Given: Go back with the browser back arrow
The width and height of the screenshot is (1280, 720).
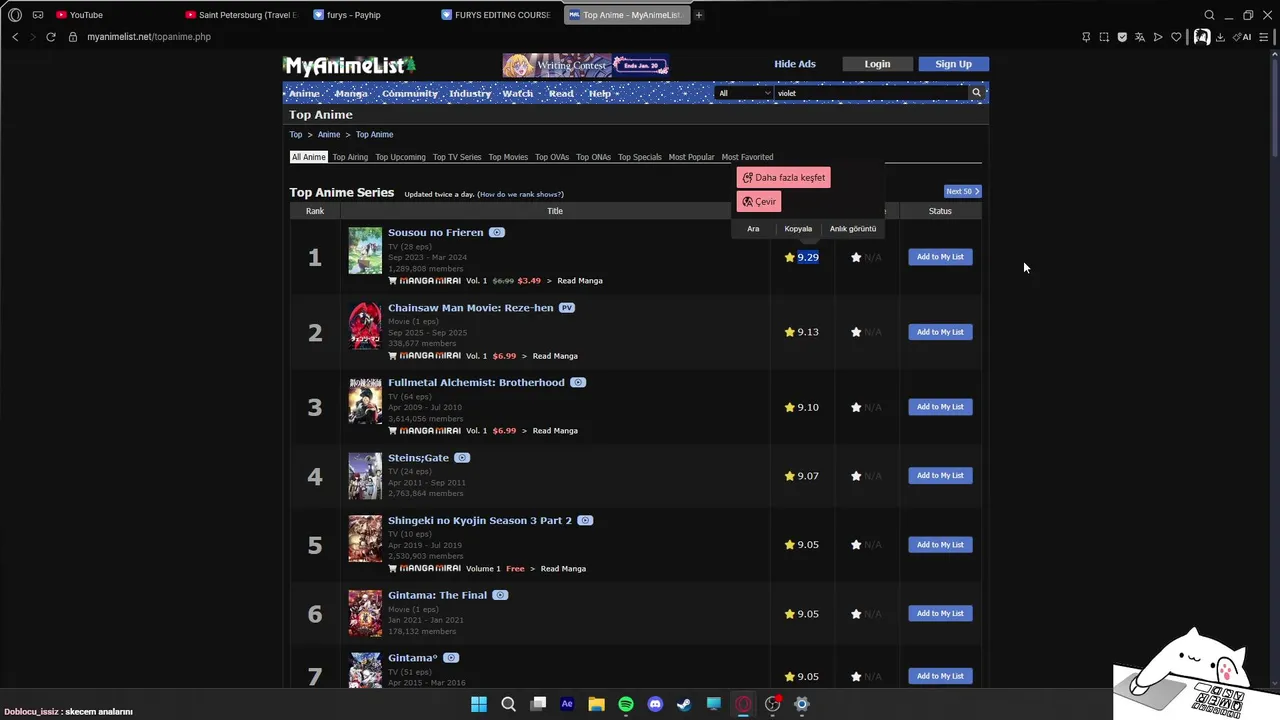Looking at the screenshot, I should (x=15, y=37).
